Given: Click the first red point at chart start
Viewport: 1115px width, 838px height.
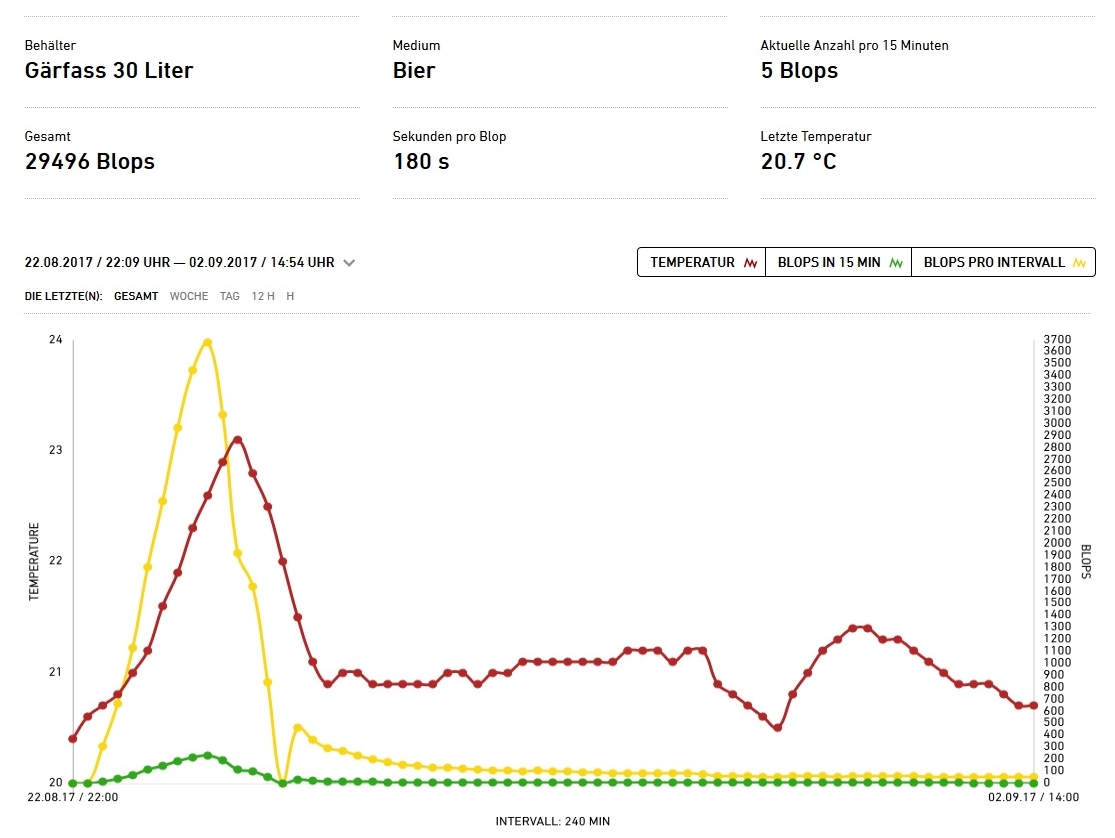Looking at the screenshot, I should 72,739.
